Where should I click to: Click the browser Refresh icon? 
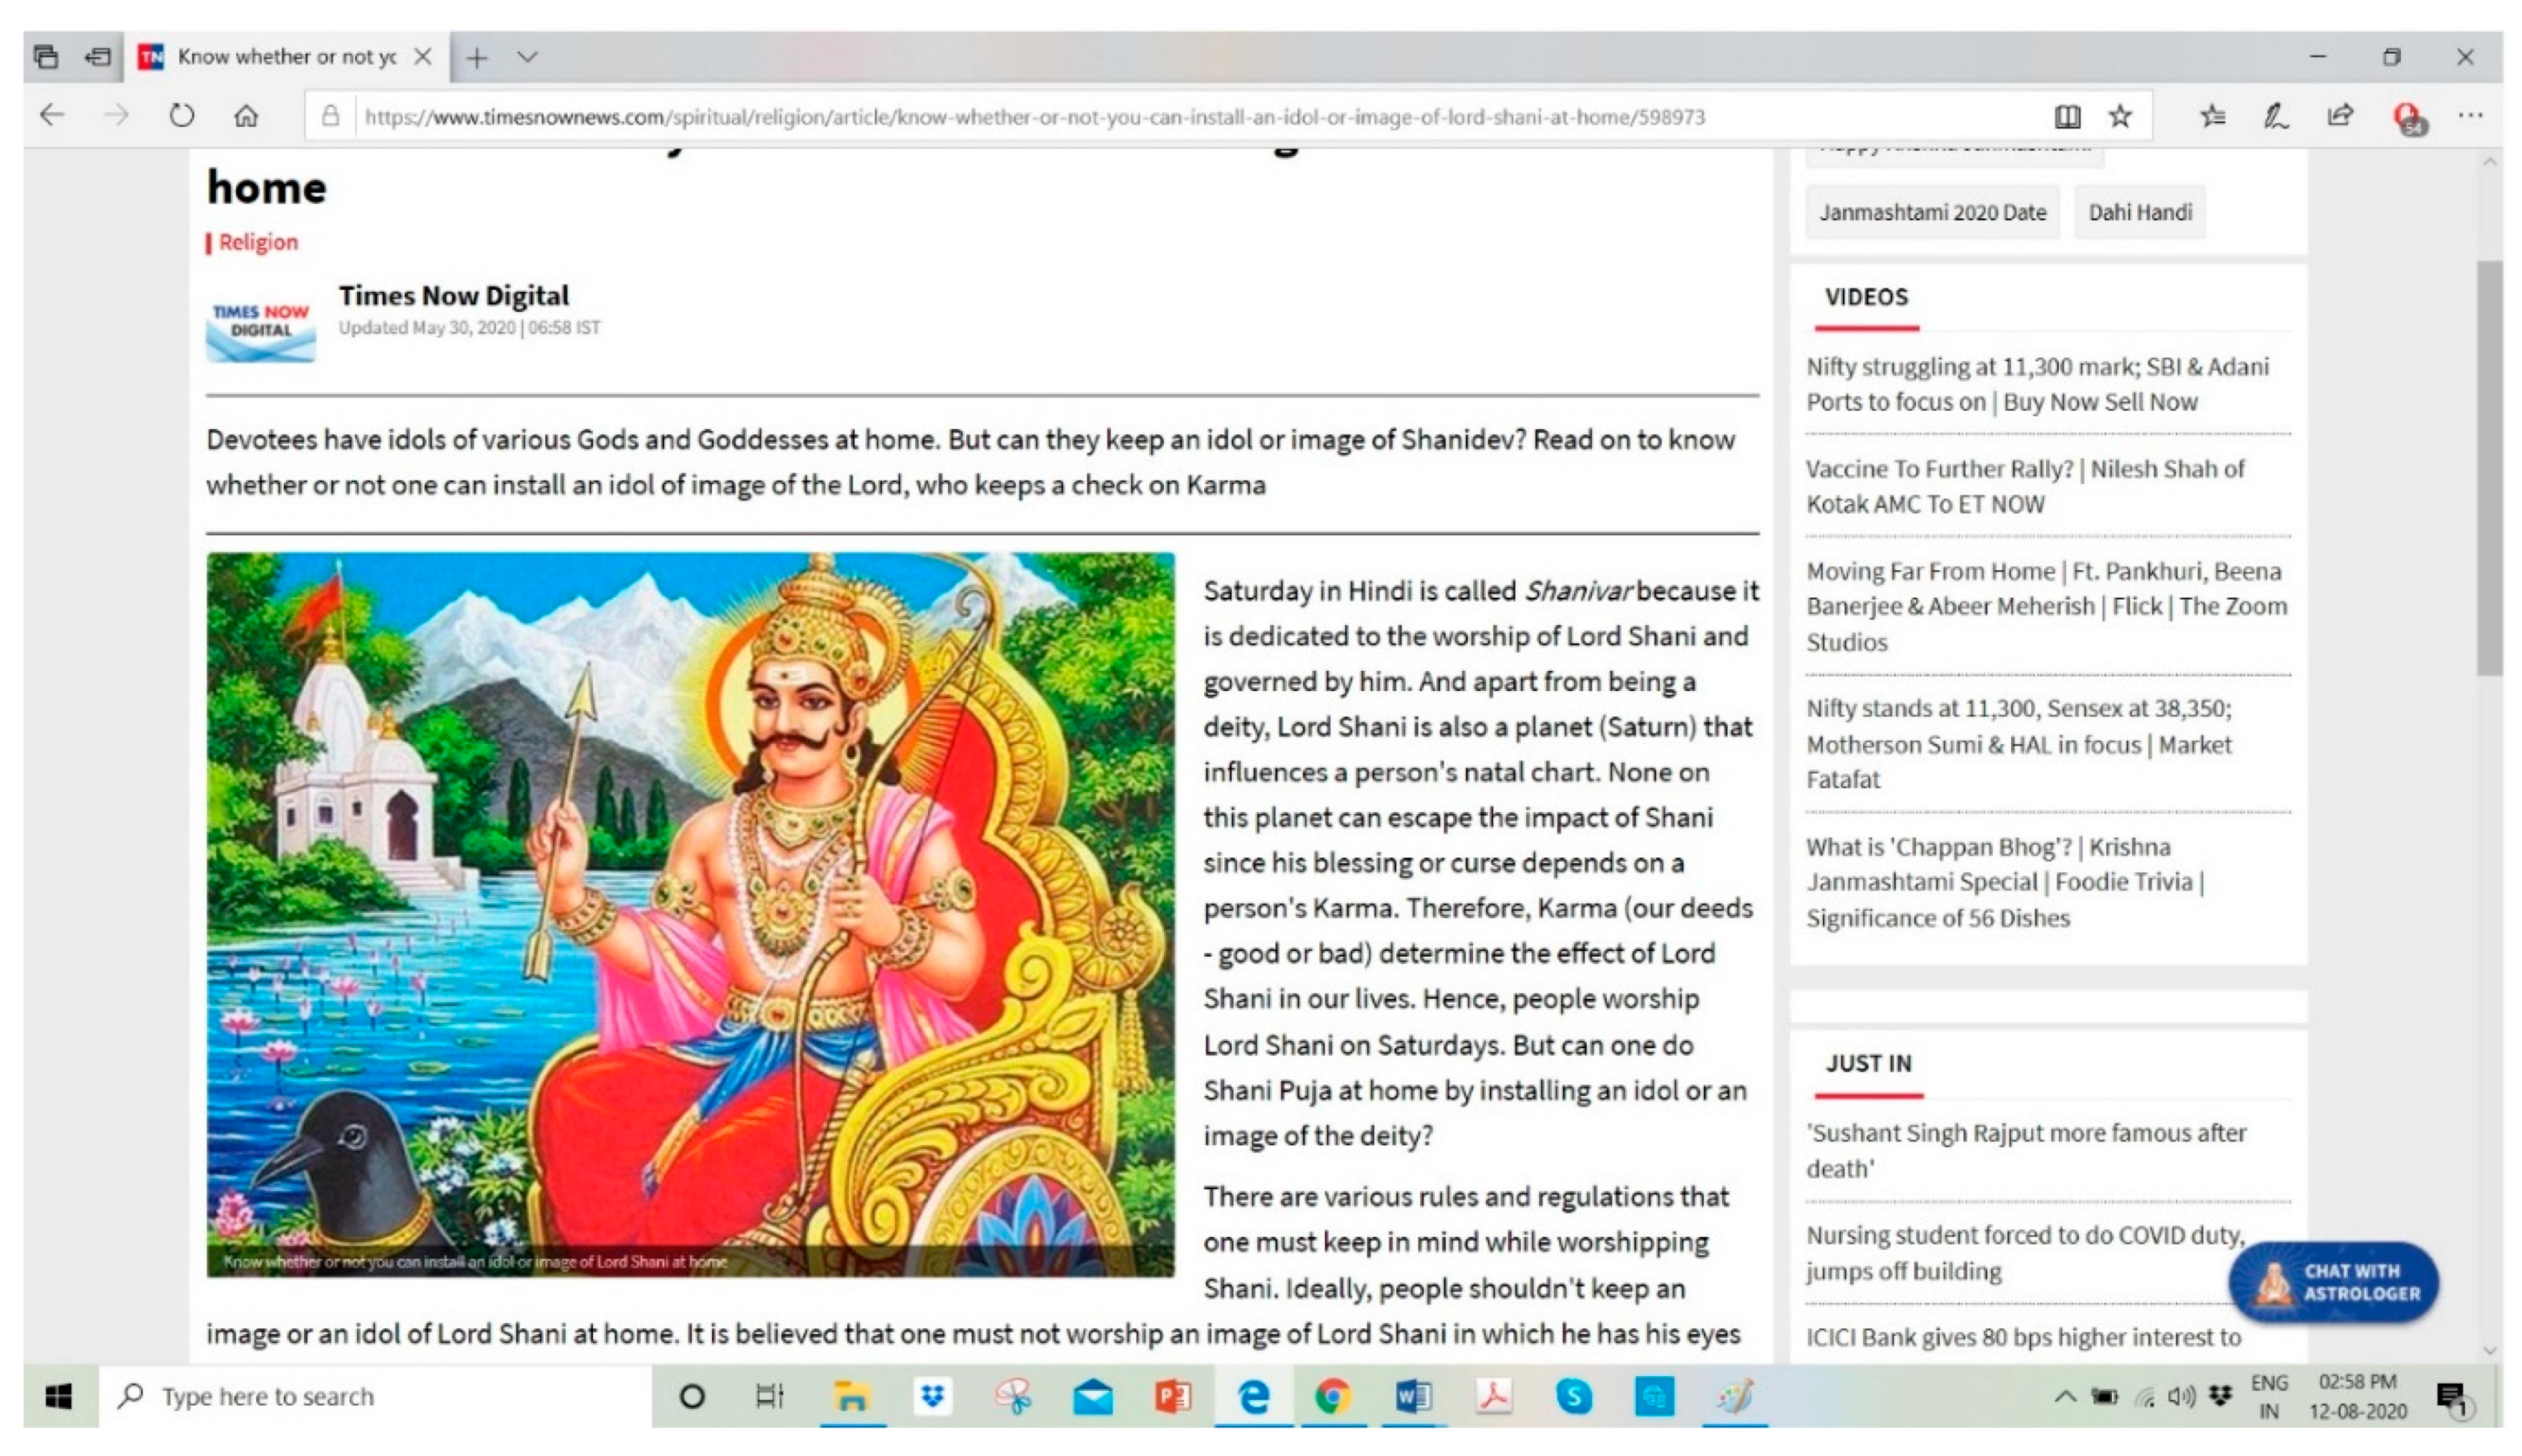pos(181,116)
